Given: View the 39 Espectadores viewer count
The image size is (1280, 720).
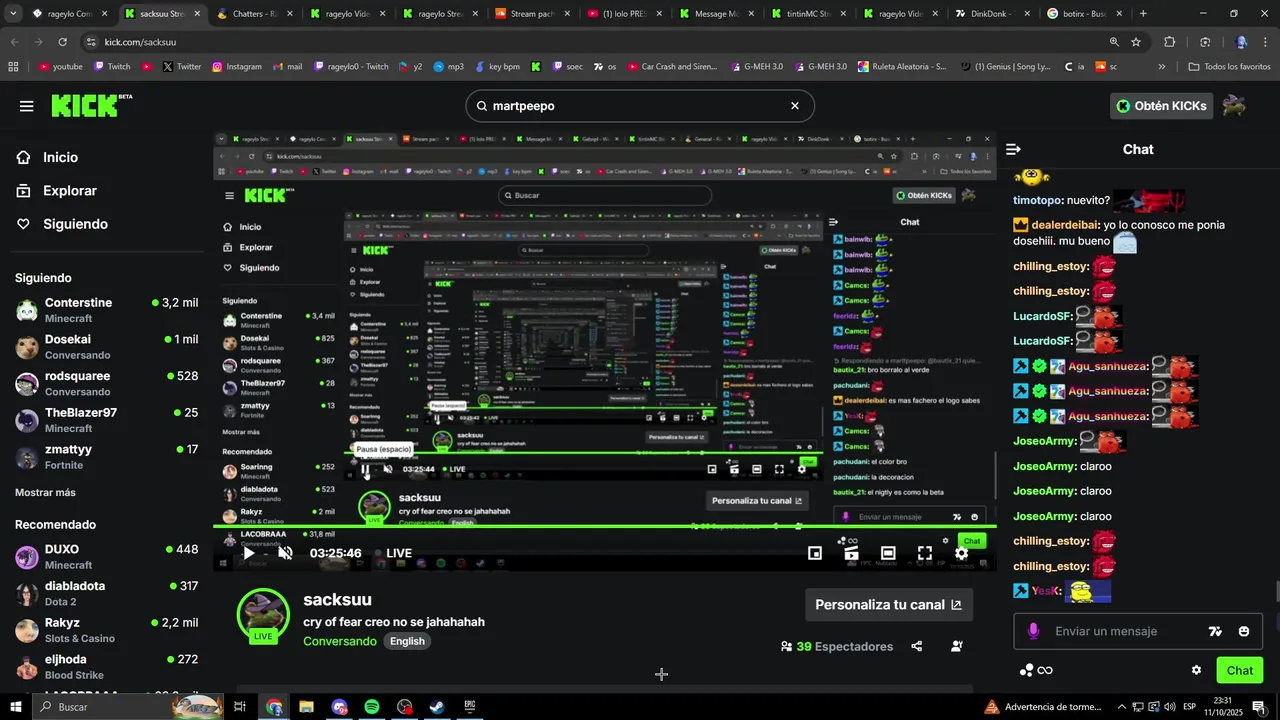Looking at the screenshot, I should click(x=837, y=646).
